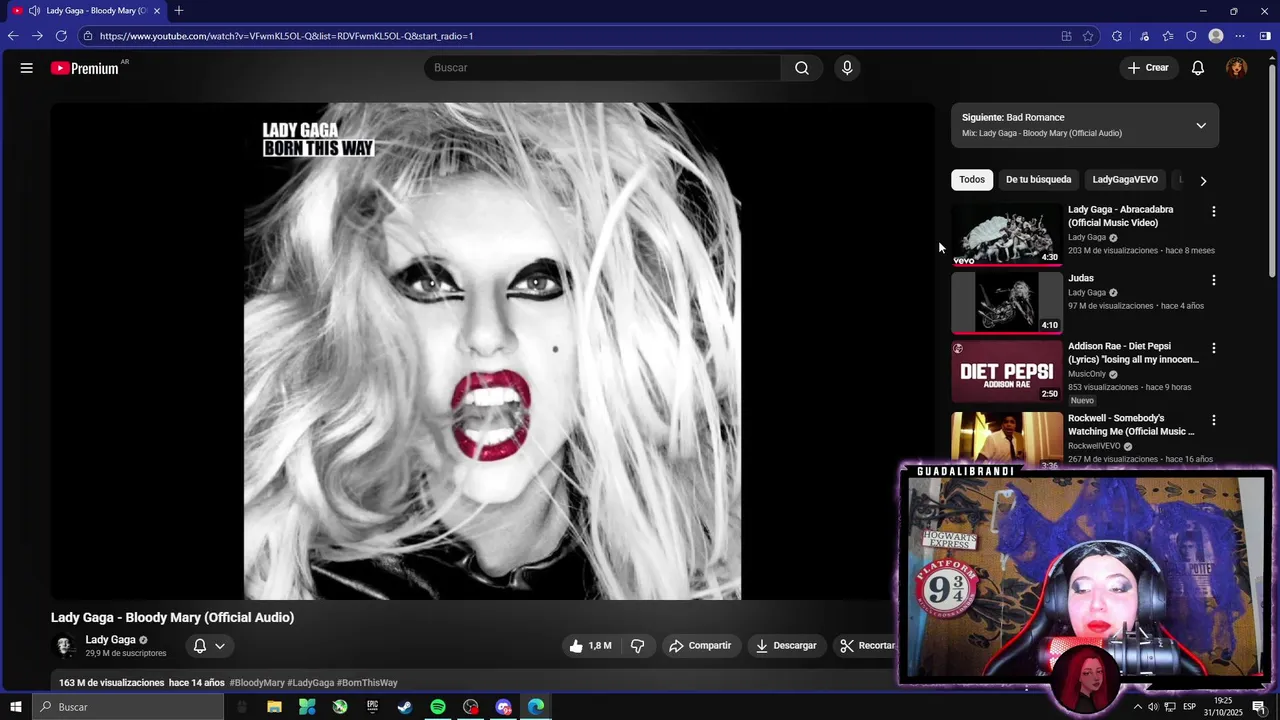This screenshot has width=1280, height=720.
Task: Select the De tu búsqueda chip
Action: (x=1038, y=180)
